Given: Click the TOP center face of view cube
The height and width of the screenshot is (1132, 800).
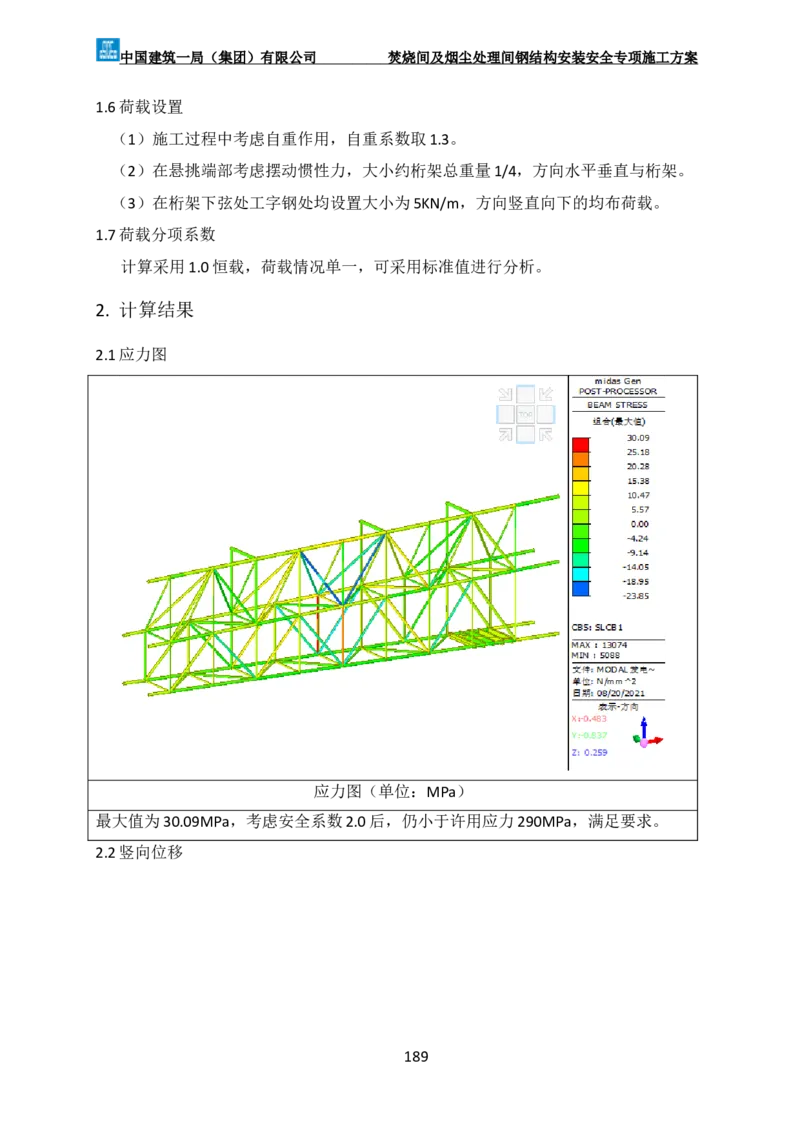Looking at the screenshot, I should pos(525,414).
